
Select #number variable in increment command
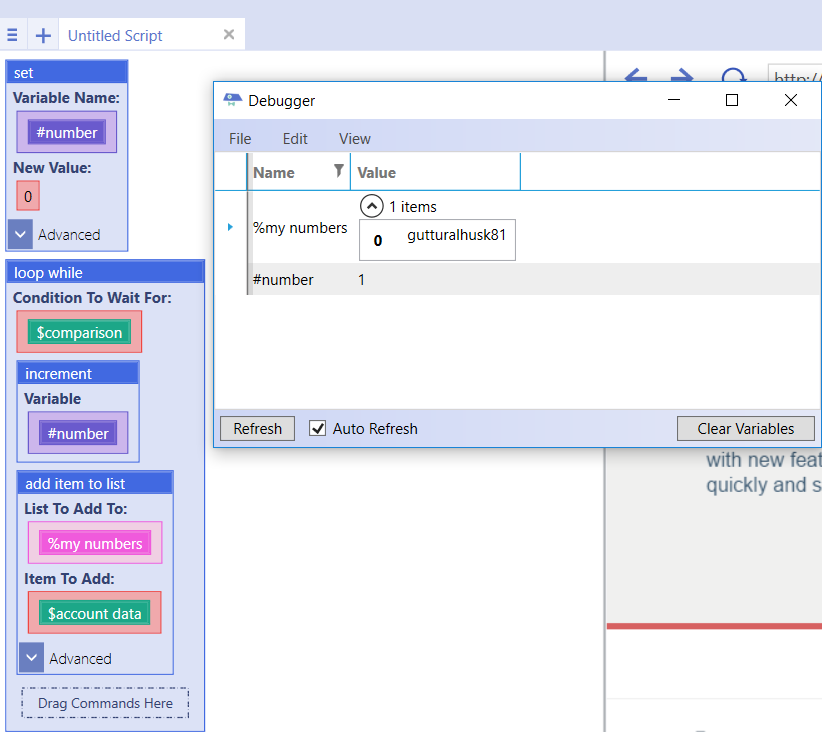coord(78,434)
